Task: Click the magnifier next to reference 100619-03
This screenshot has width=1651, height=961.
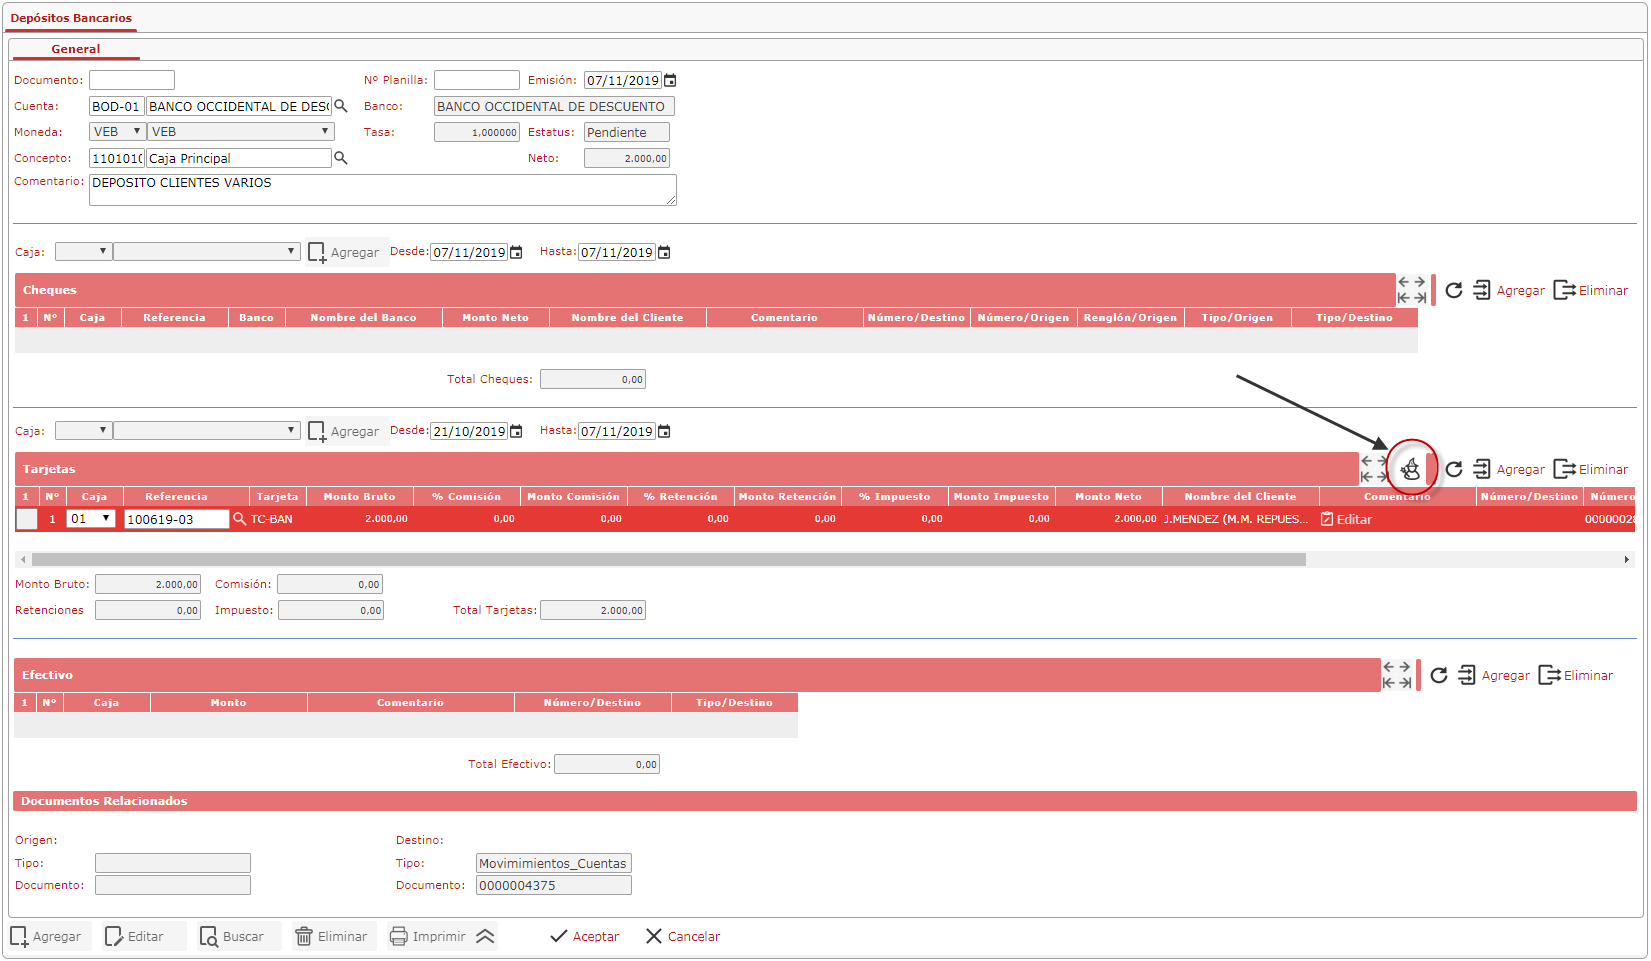Action: click(x=239, y=519)
